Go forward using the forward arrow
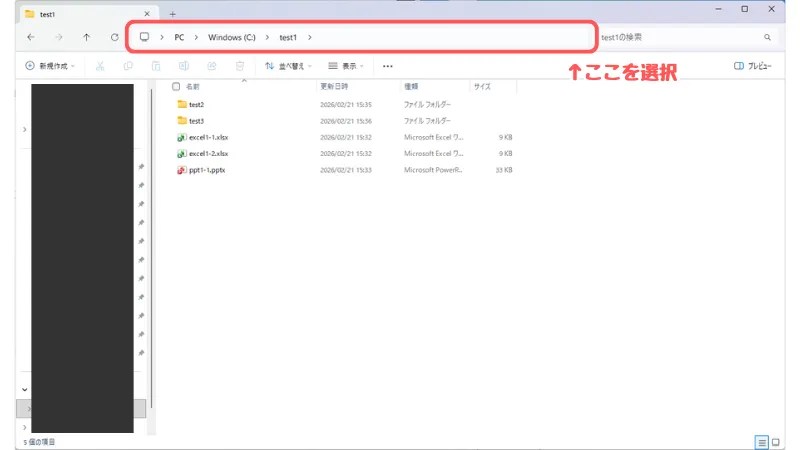The width and height of the screenshot is (800, 450). (59, 37)
